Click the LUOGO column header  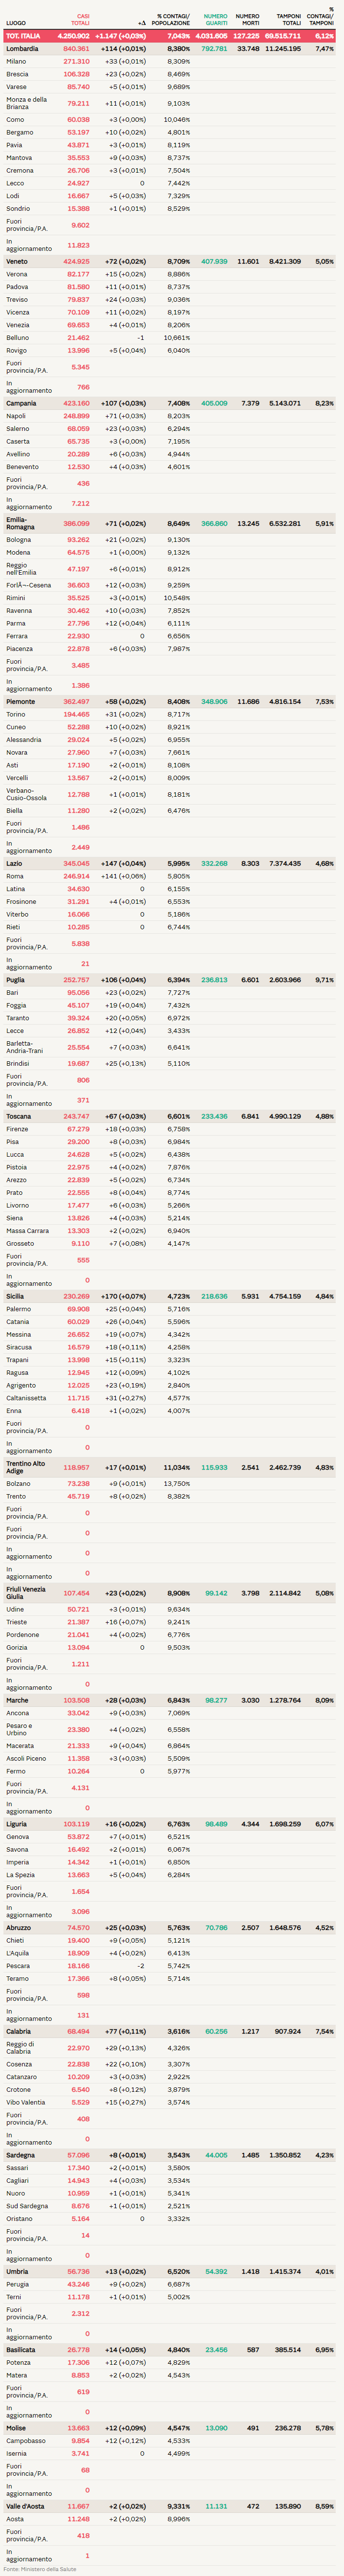16,23
